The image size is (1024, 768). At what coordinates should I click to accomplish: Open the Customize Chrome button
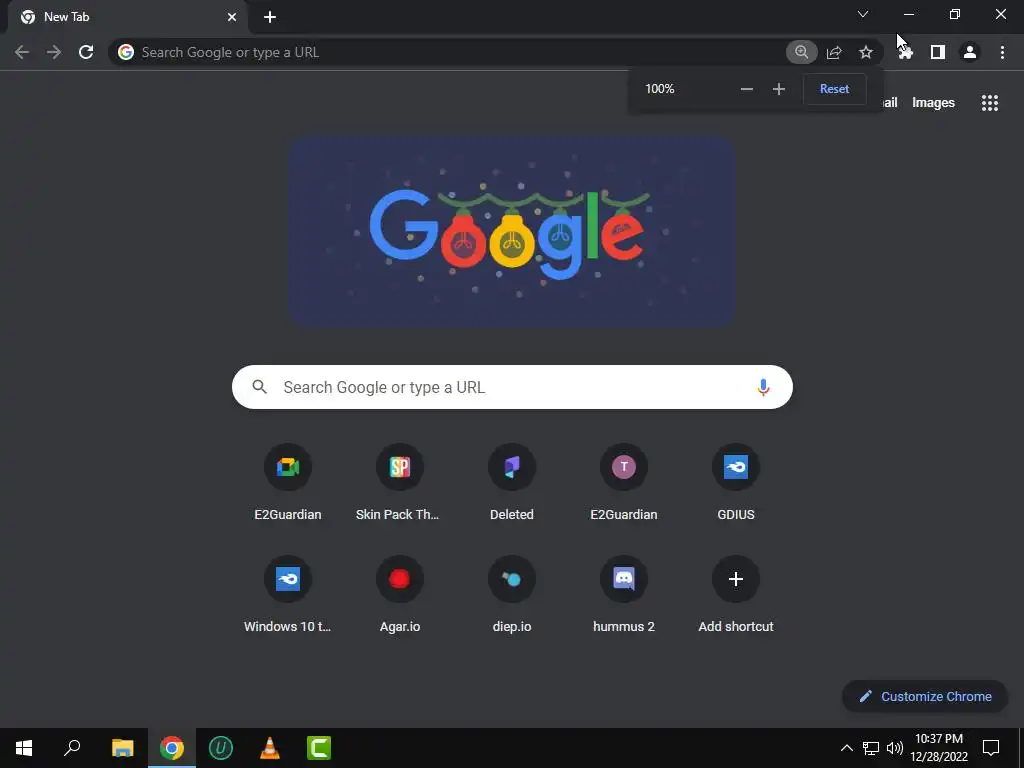925,696
